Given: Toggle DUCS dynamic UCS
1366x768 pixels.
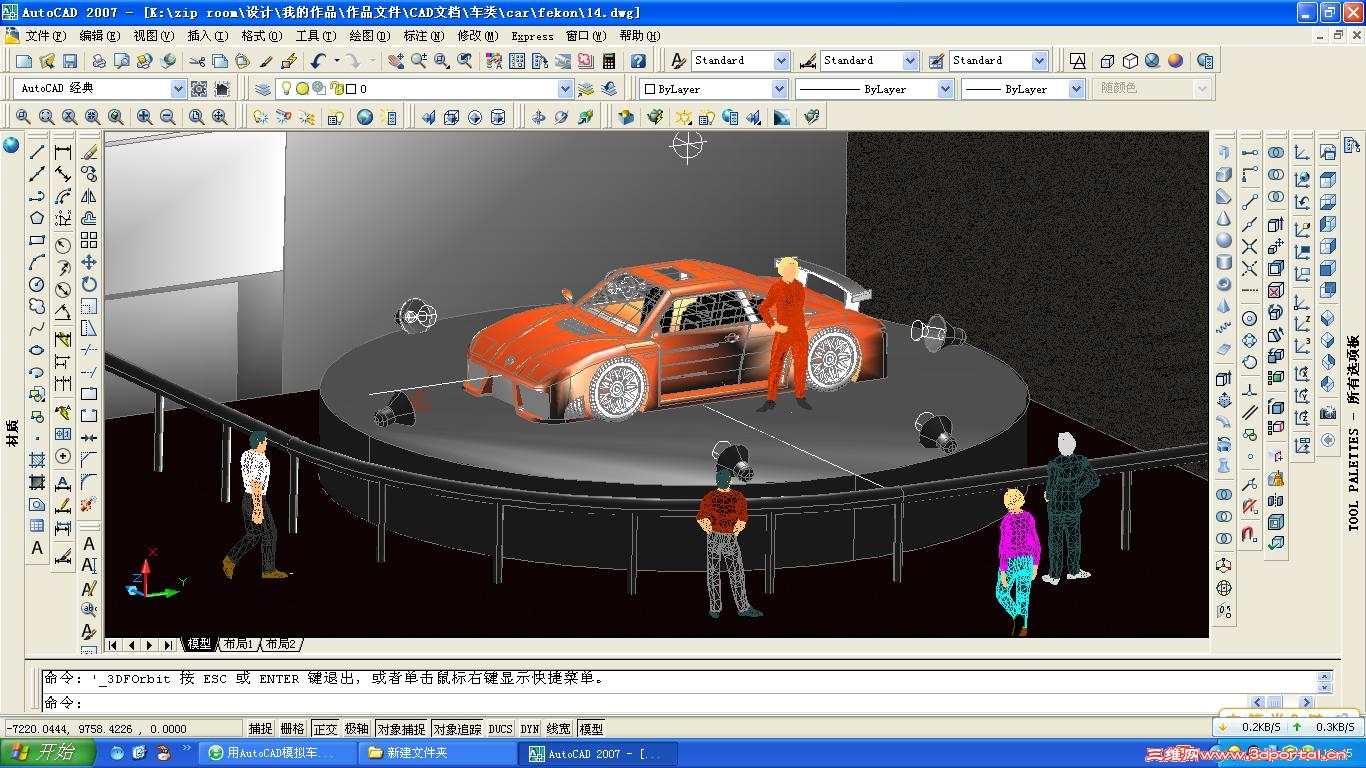Looking at the screenshot, I should (501, 729).
